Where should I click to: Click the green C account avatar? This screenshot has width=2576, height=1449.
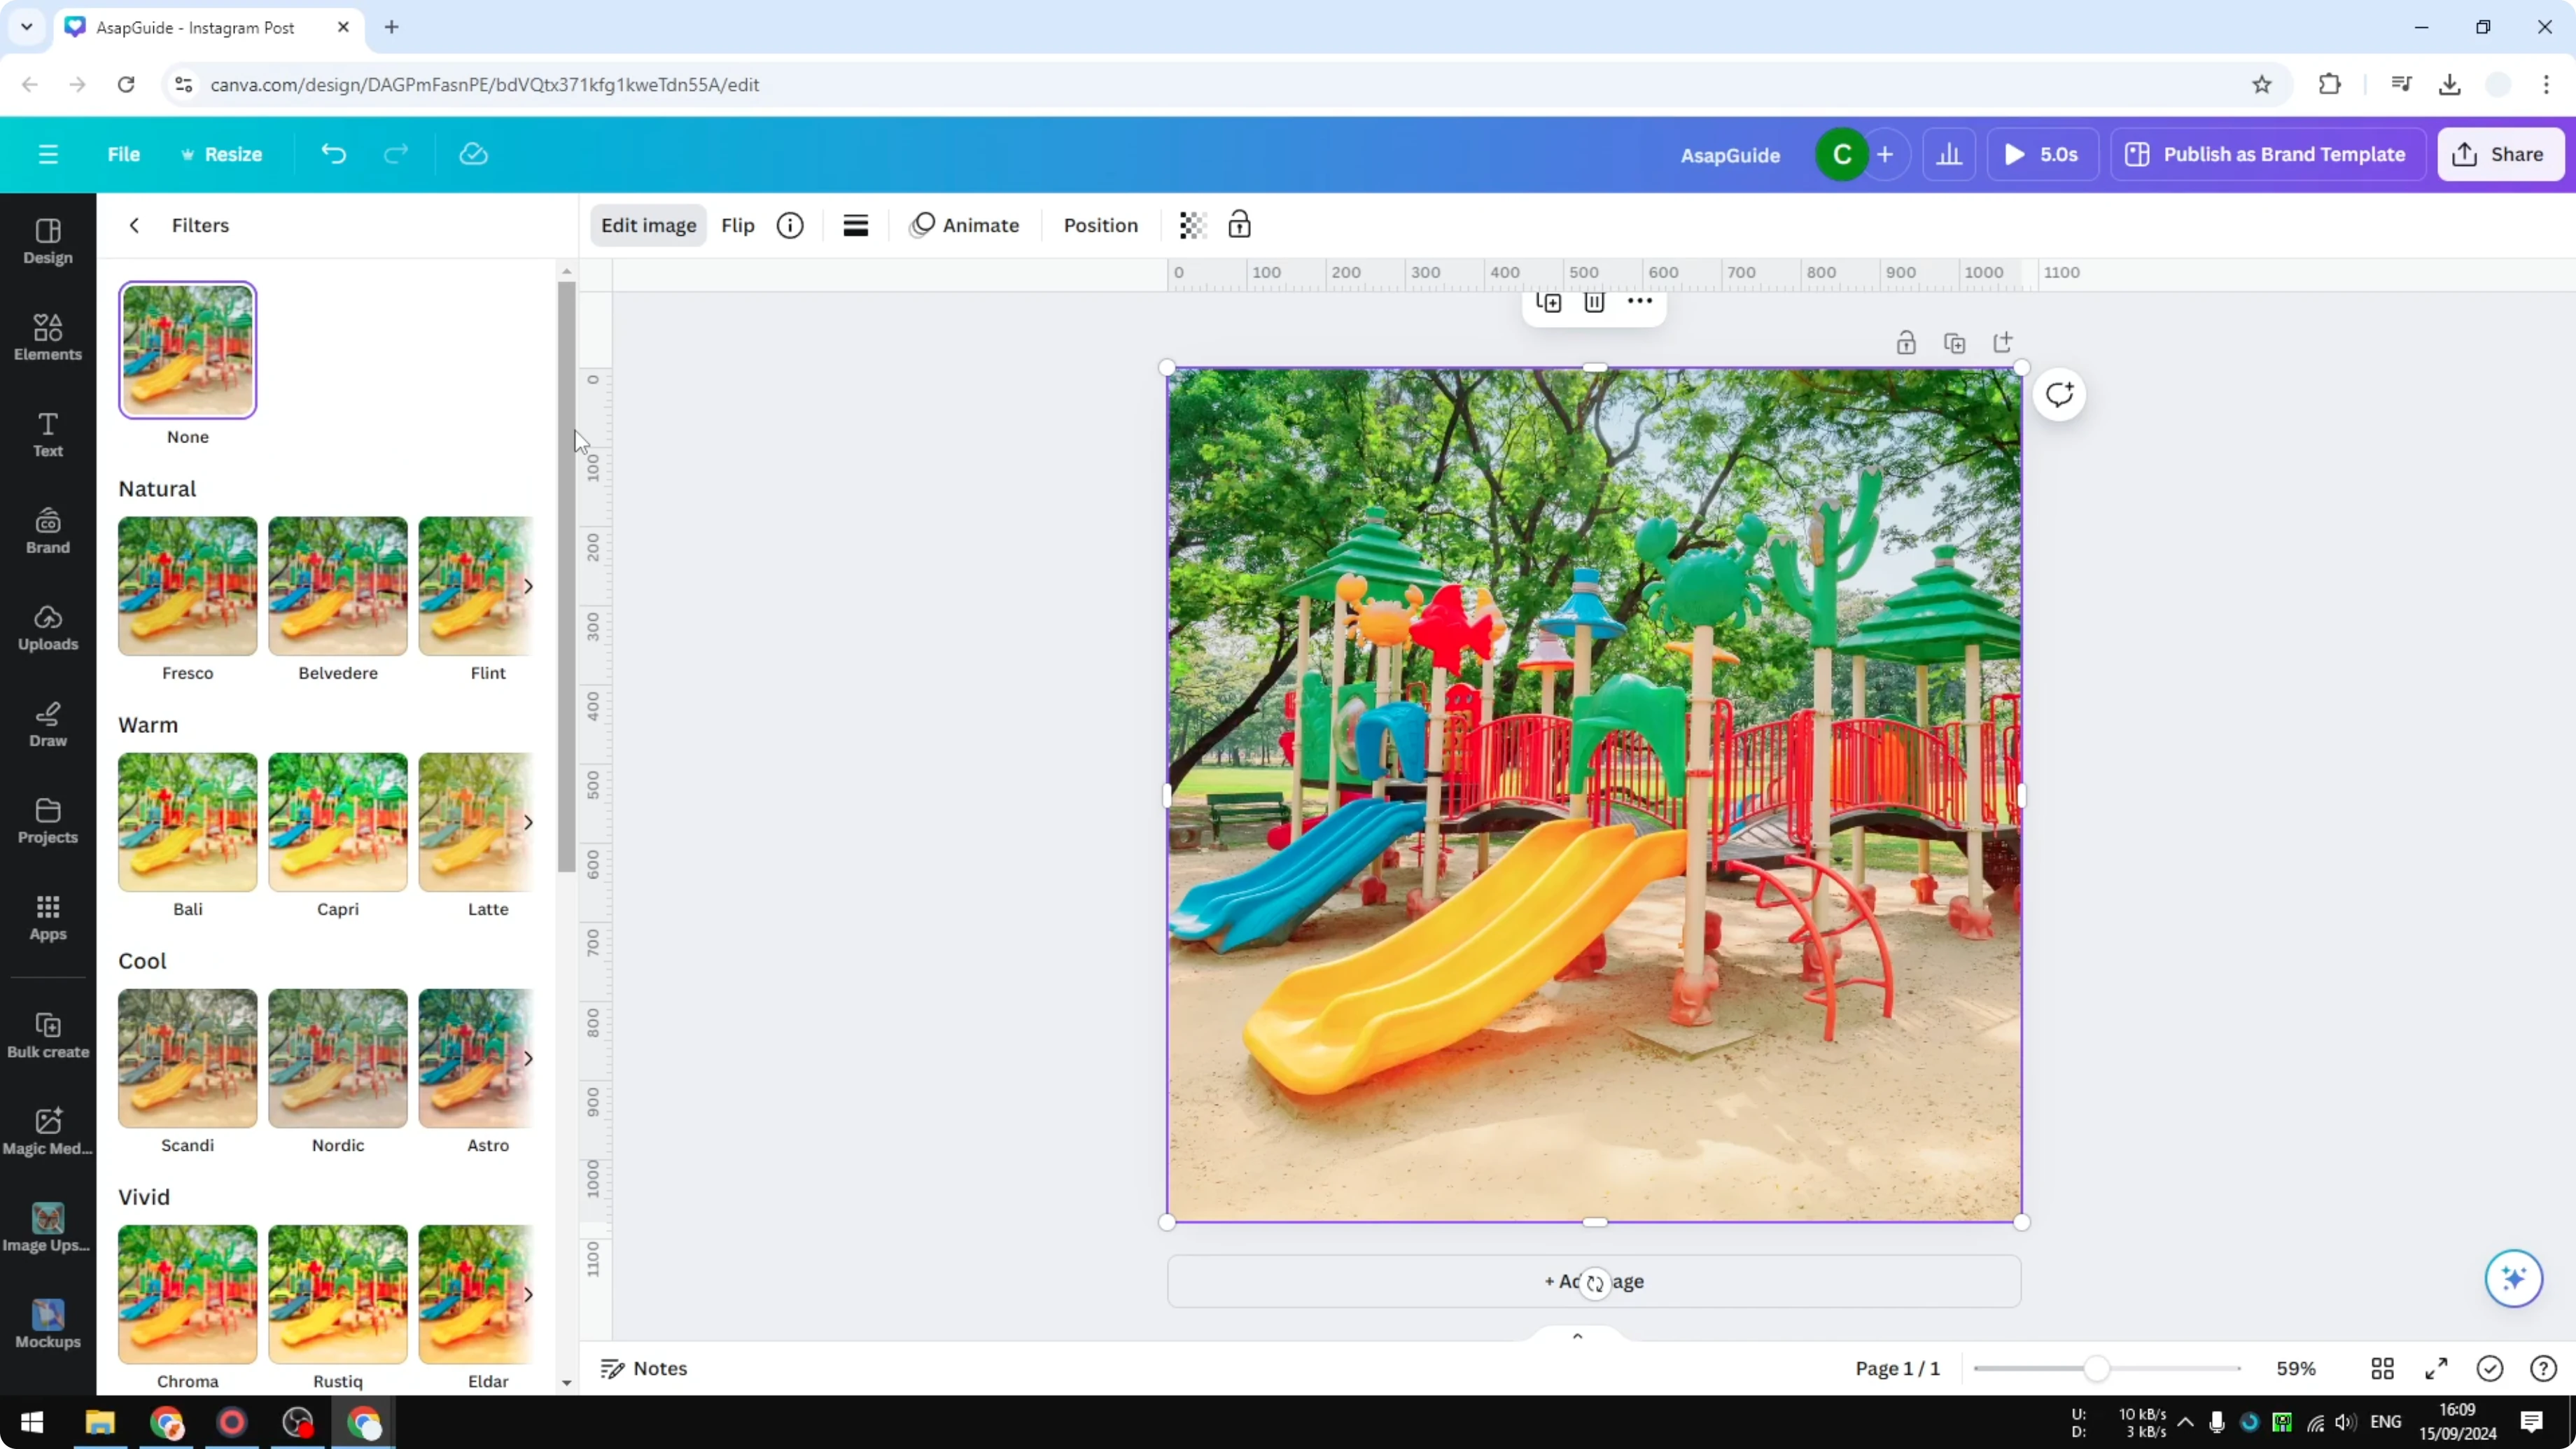(1842, 154)
